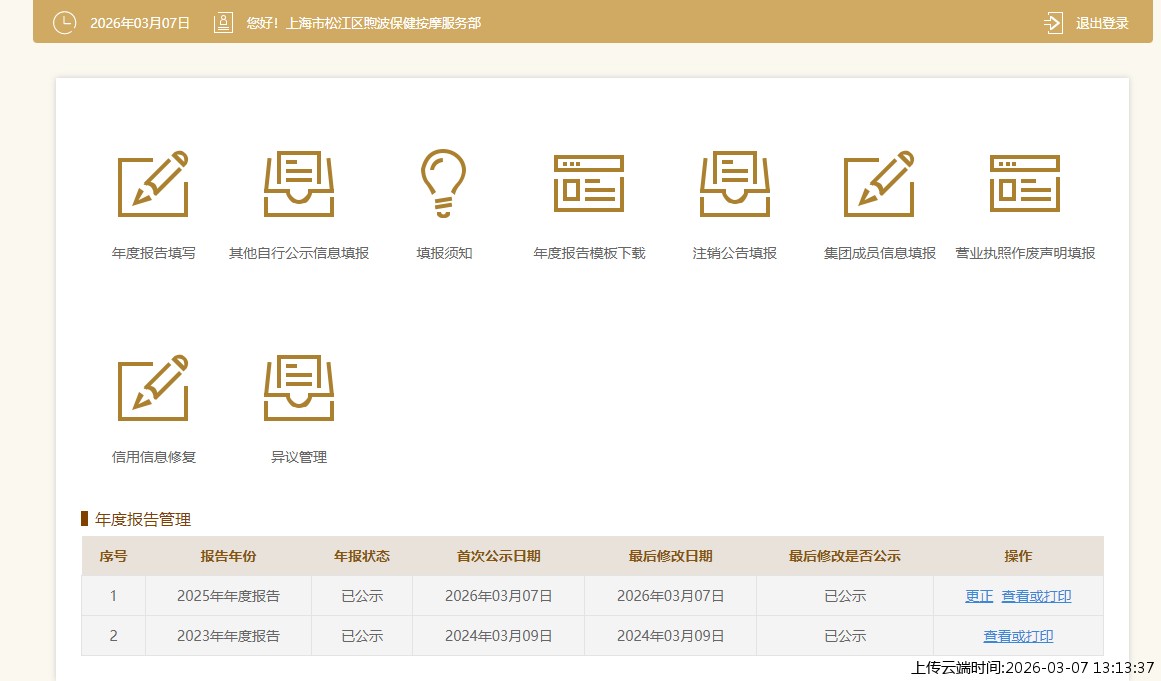Click the clock icon beside the date
This screenshot has width=1161, height=681.
coord(64,22)
